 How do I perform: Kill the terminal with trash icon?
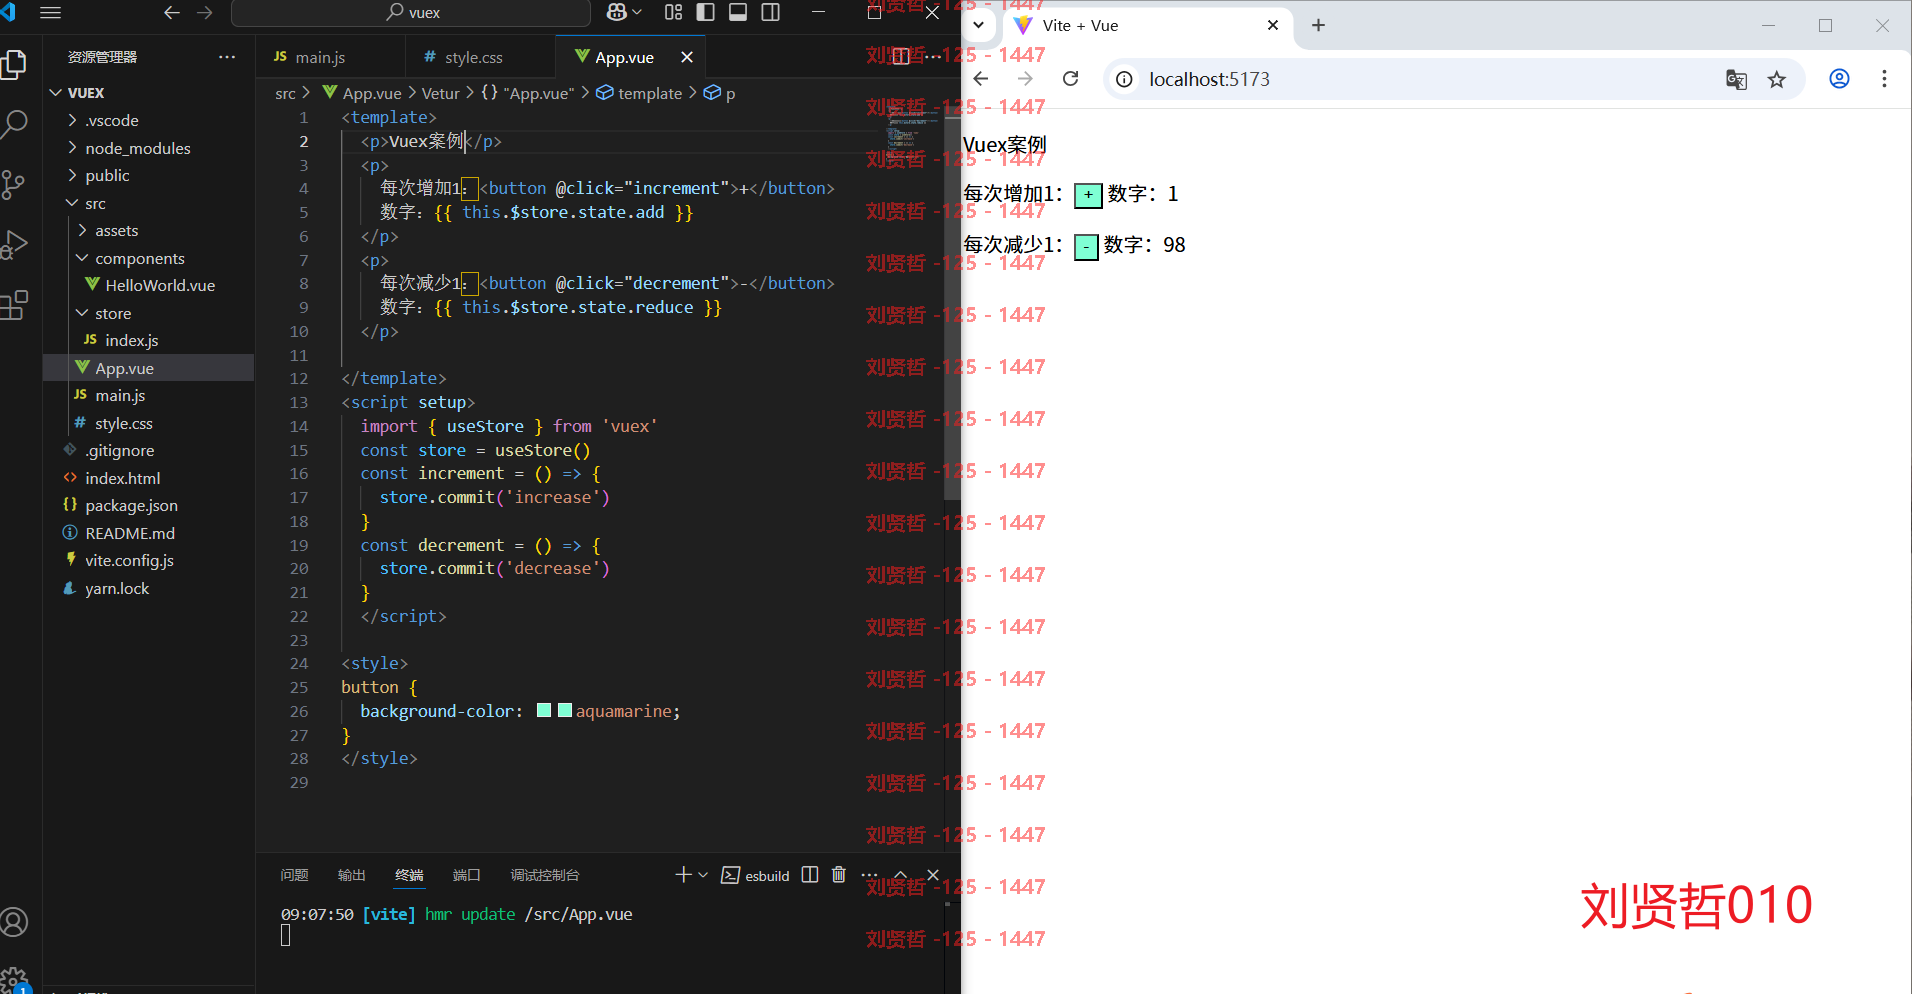(839, 875)
